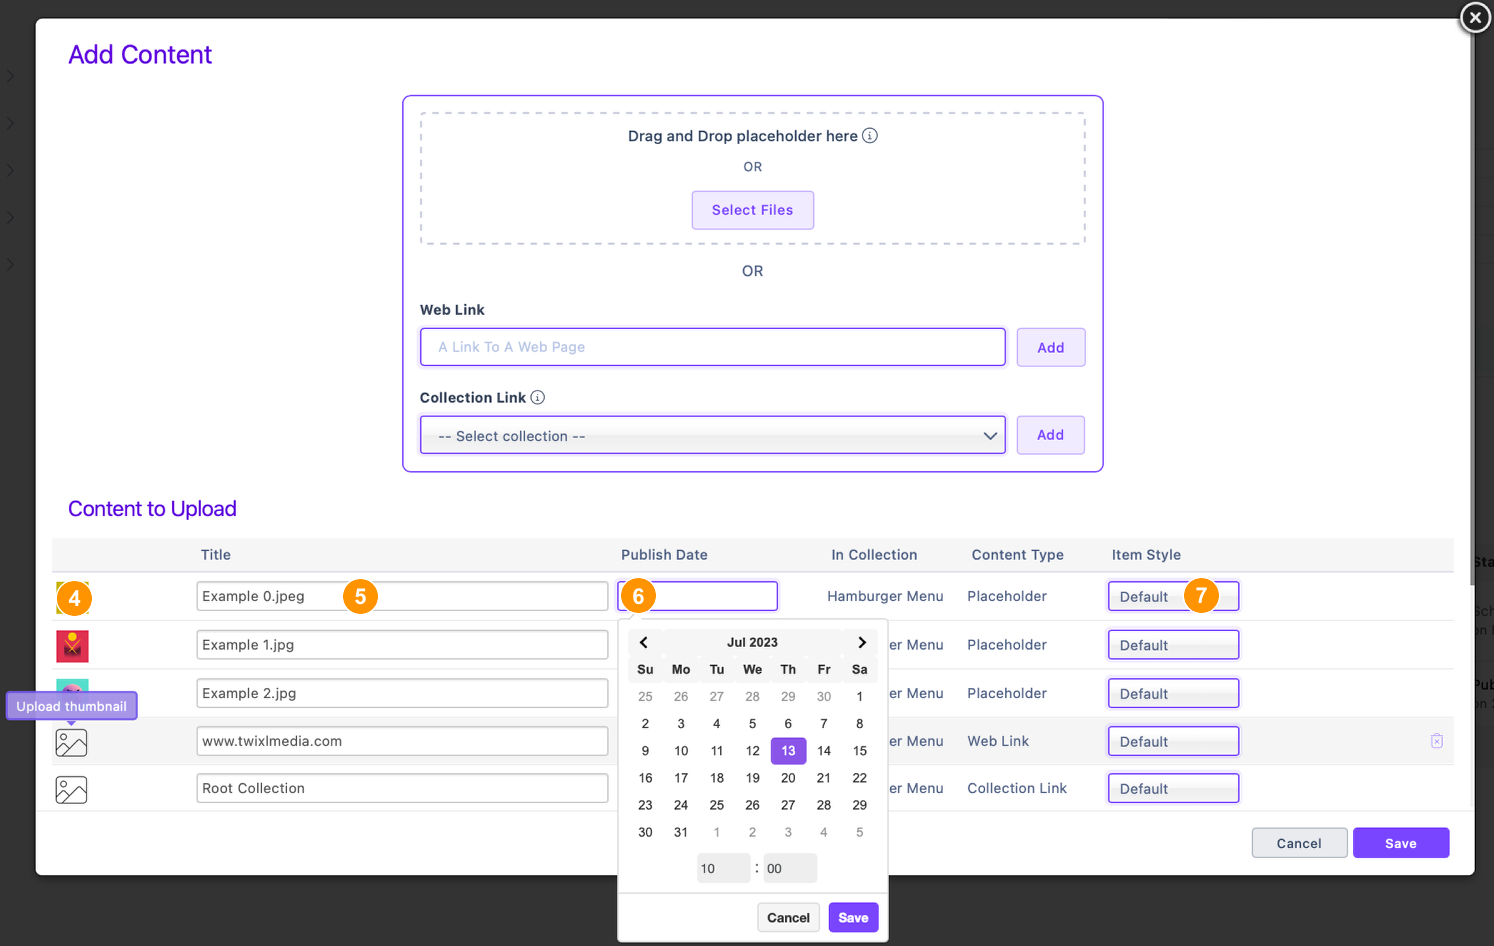Select July 13 in the calendar
Viewport: 1494px width, 946px height.
(x=788, y=751)
